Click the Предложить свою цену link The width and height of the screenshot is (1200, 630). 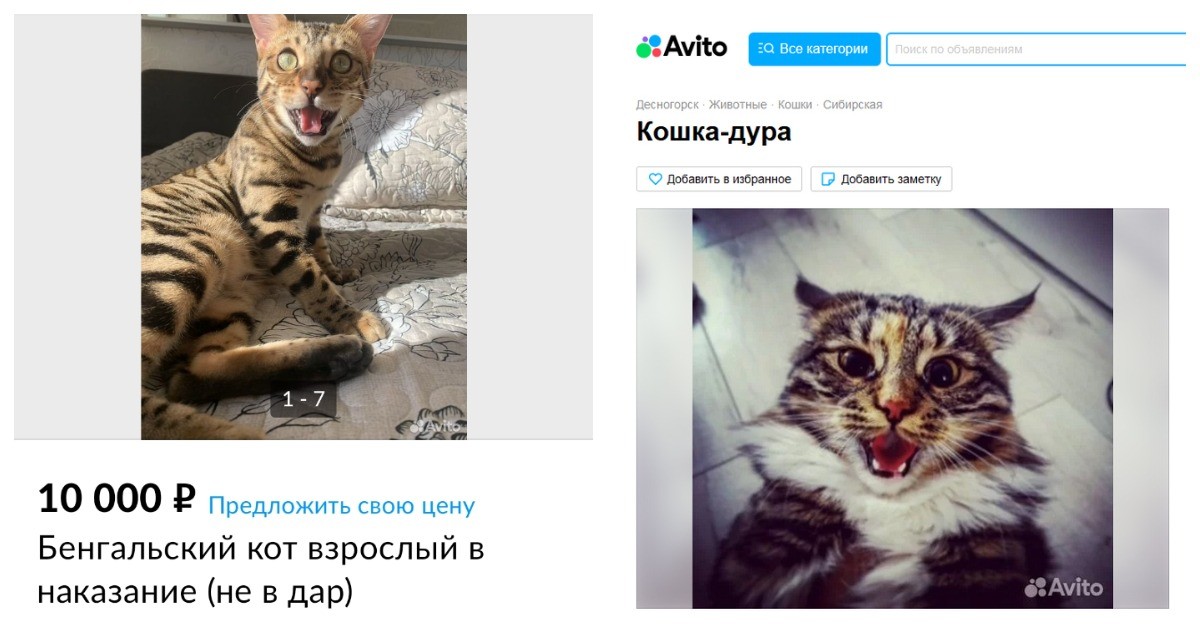(341, 506)
